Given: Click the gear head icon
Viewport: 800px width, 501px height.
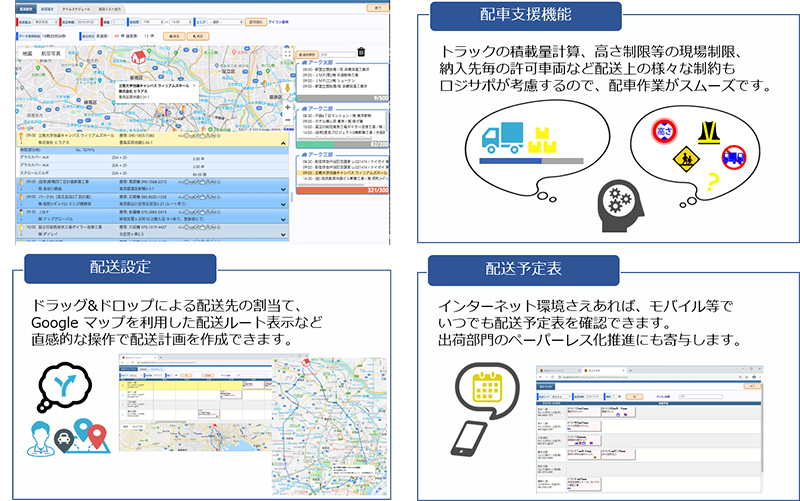Looking at the screenshot, I should [x=617, y=203].
